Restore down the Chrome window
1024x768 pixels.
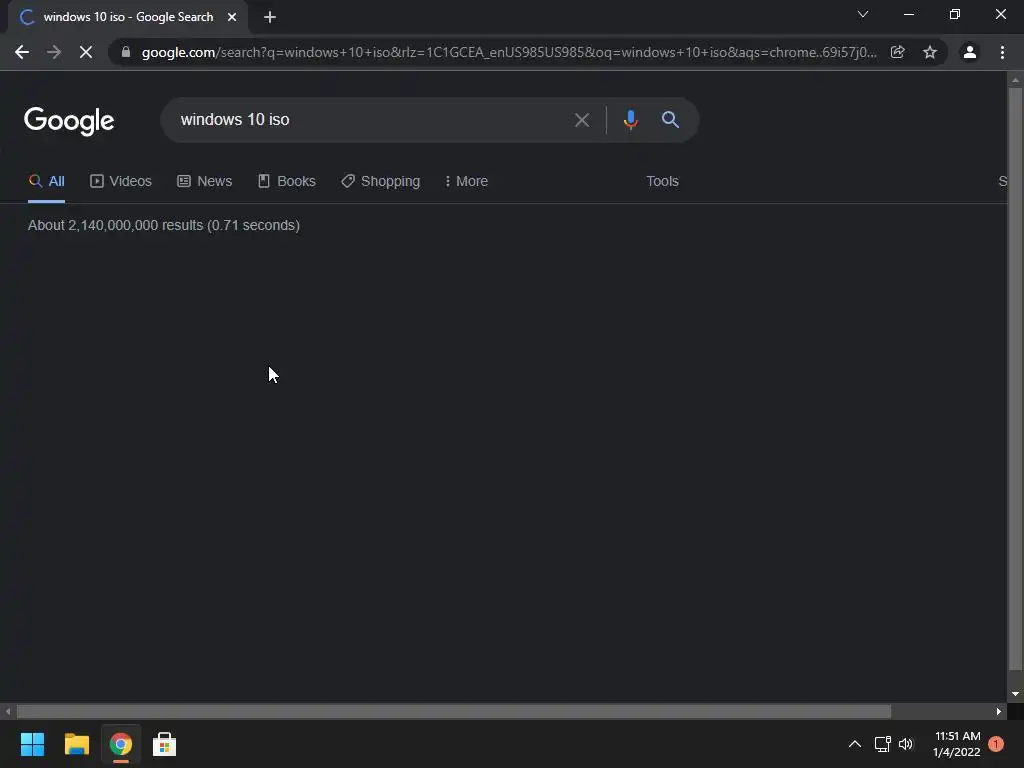955,14
